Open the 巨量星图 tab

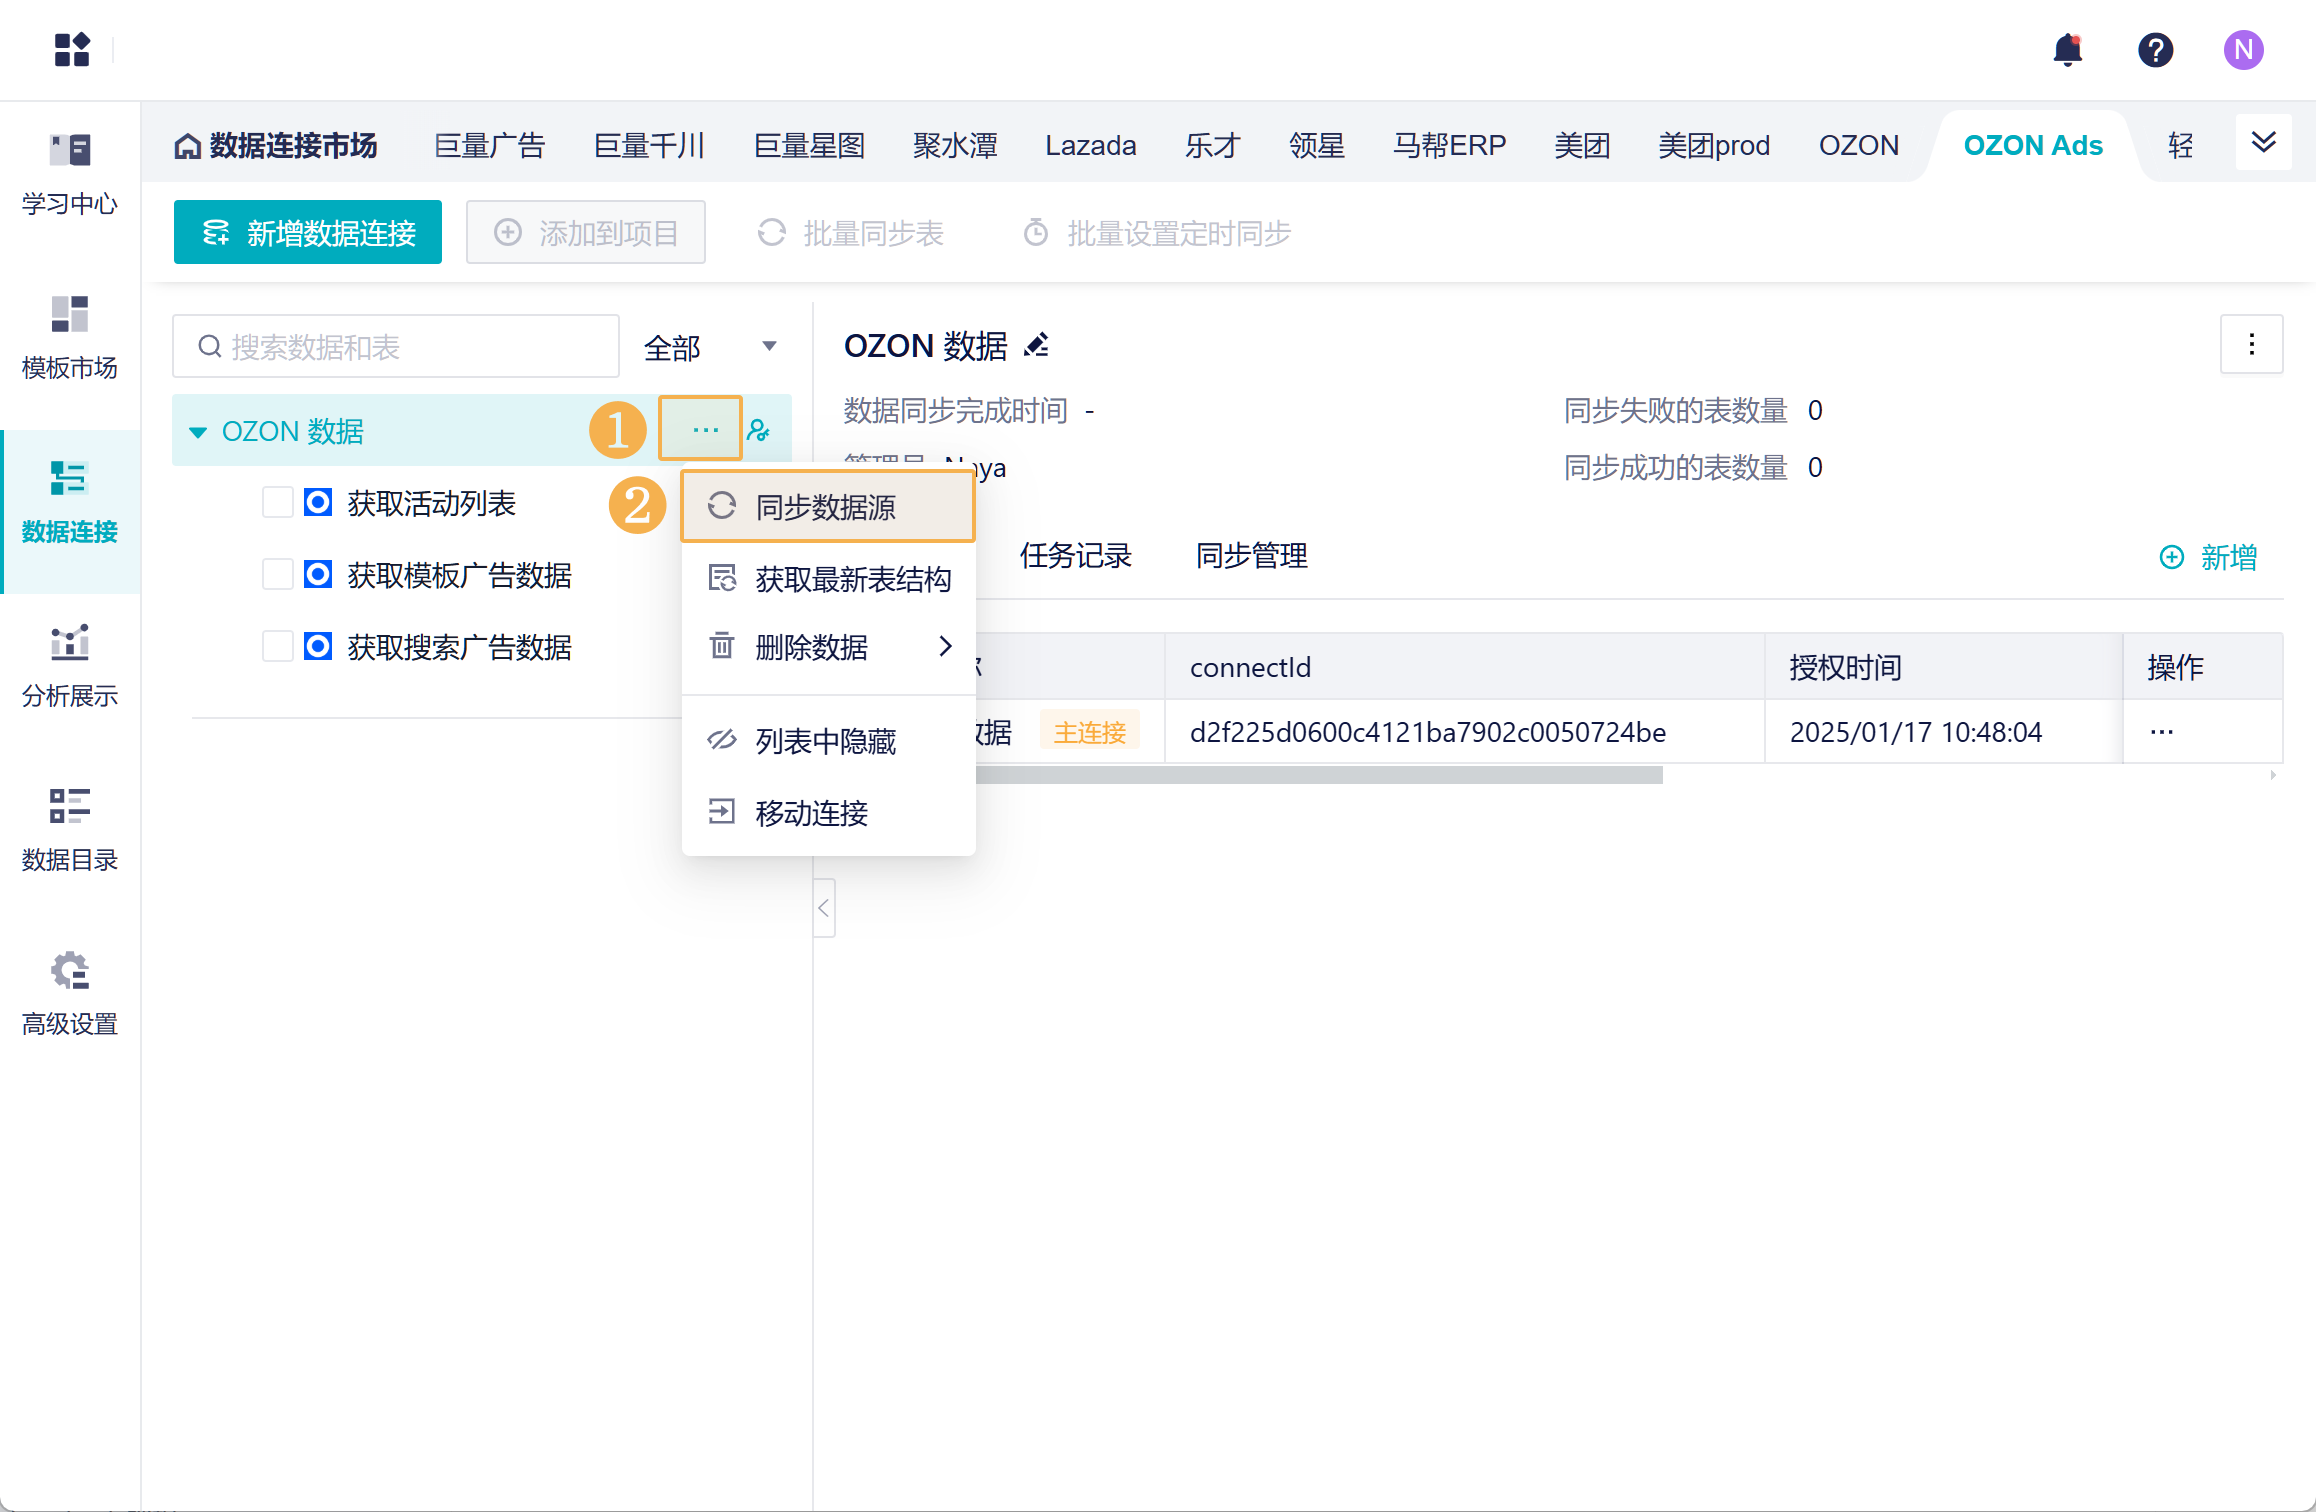[x=810, y=146]
